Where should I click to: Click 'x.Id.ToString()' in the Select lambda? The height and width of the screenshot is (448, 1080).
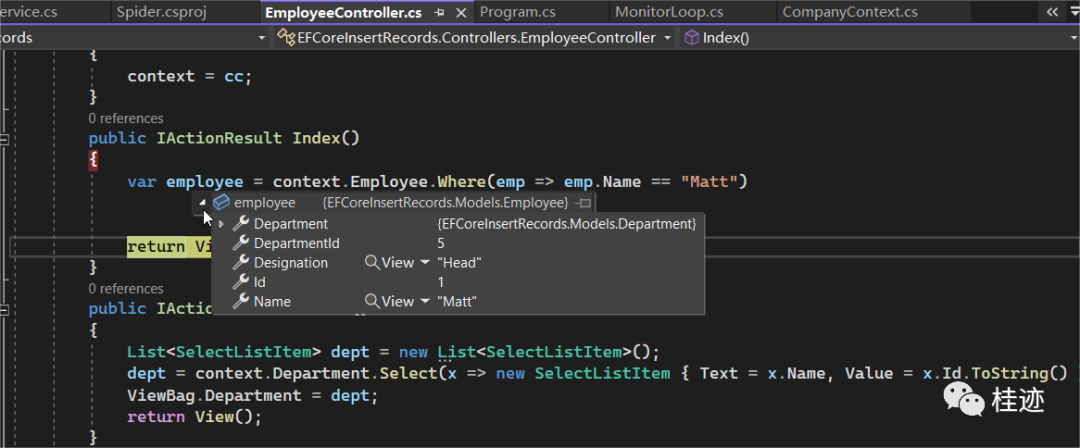click(995, 374)
